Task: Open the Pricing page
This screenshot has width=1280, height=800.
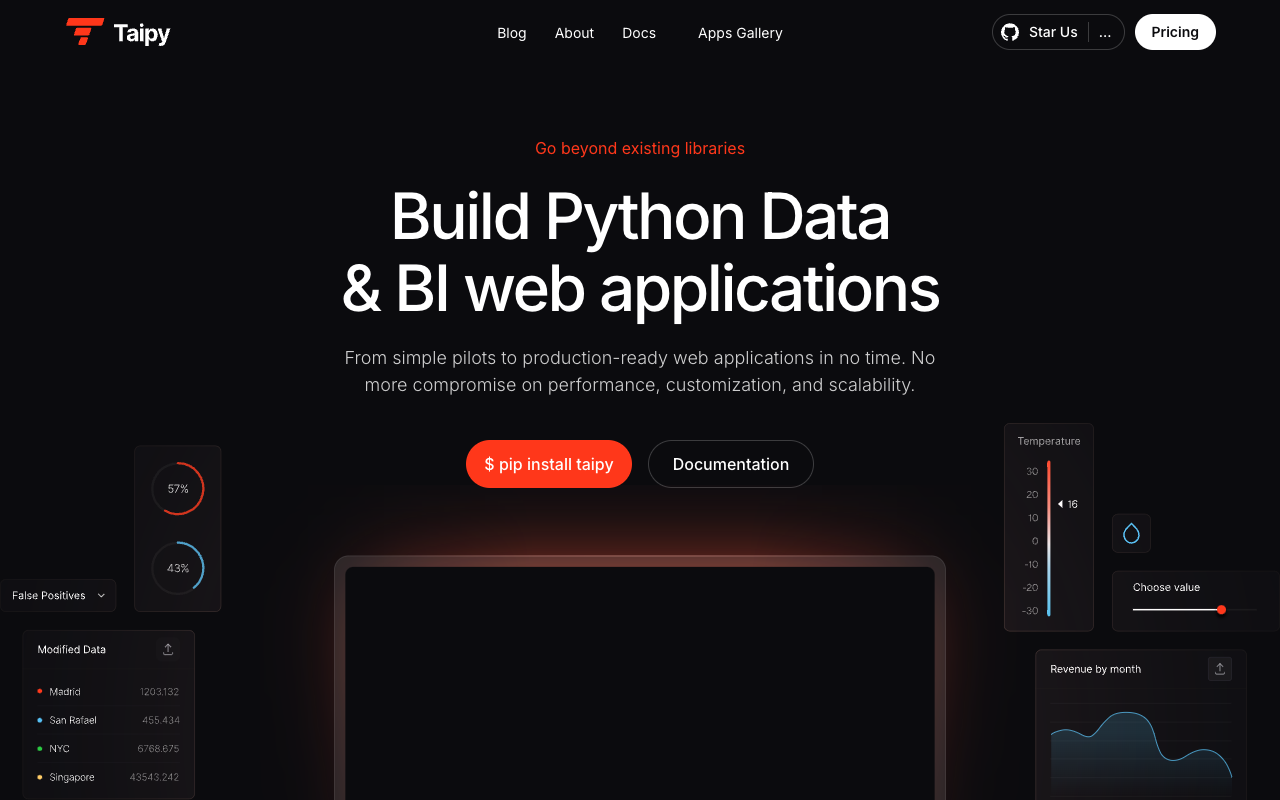Action: 1175,32
